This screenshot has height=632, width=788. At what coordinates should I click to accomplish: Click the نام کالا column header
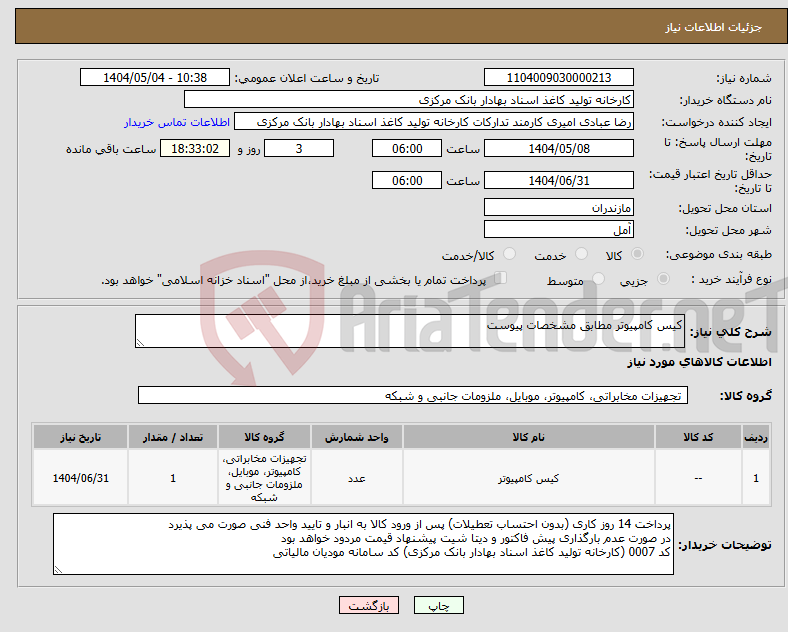[529, 437]
